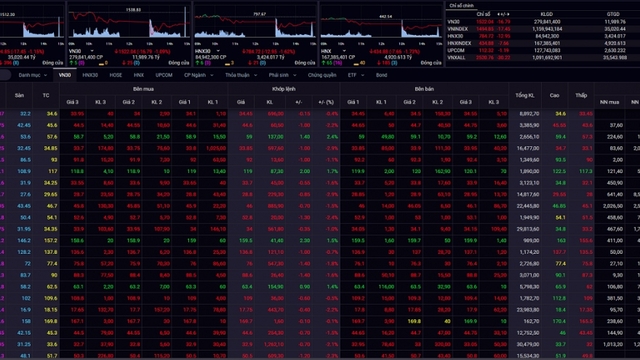Open the HNX30 chart selector arrow

pos(218,51)
